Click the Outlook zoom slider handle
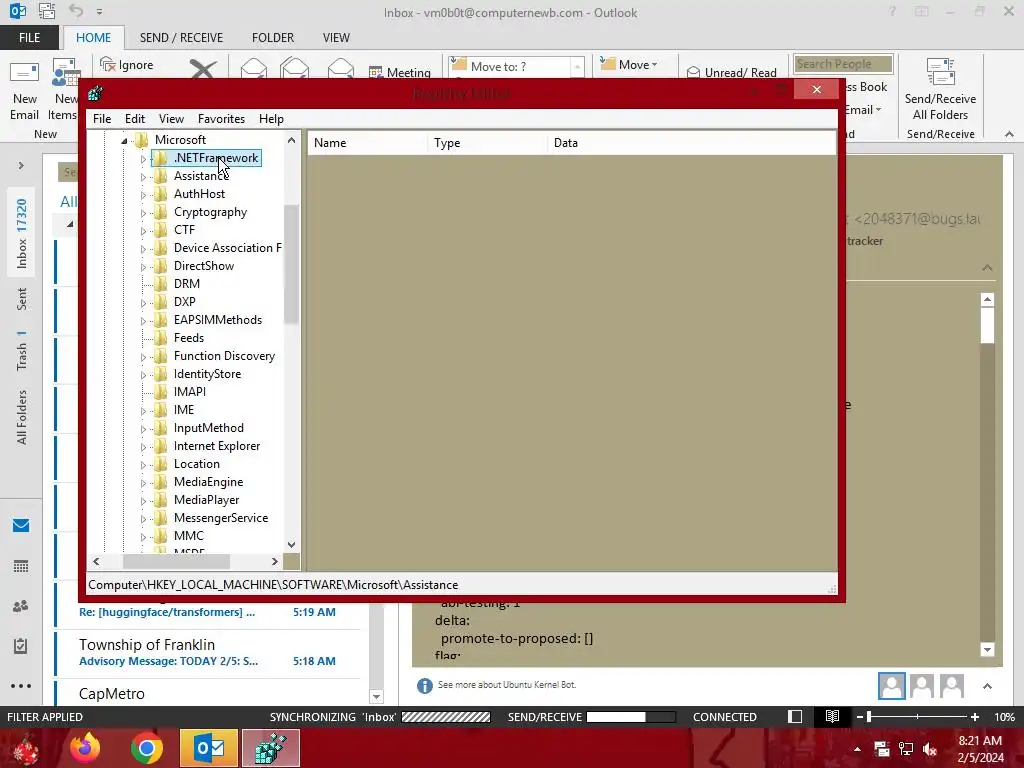Screen dimensions: 1024x768 pos(869,717)
